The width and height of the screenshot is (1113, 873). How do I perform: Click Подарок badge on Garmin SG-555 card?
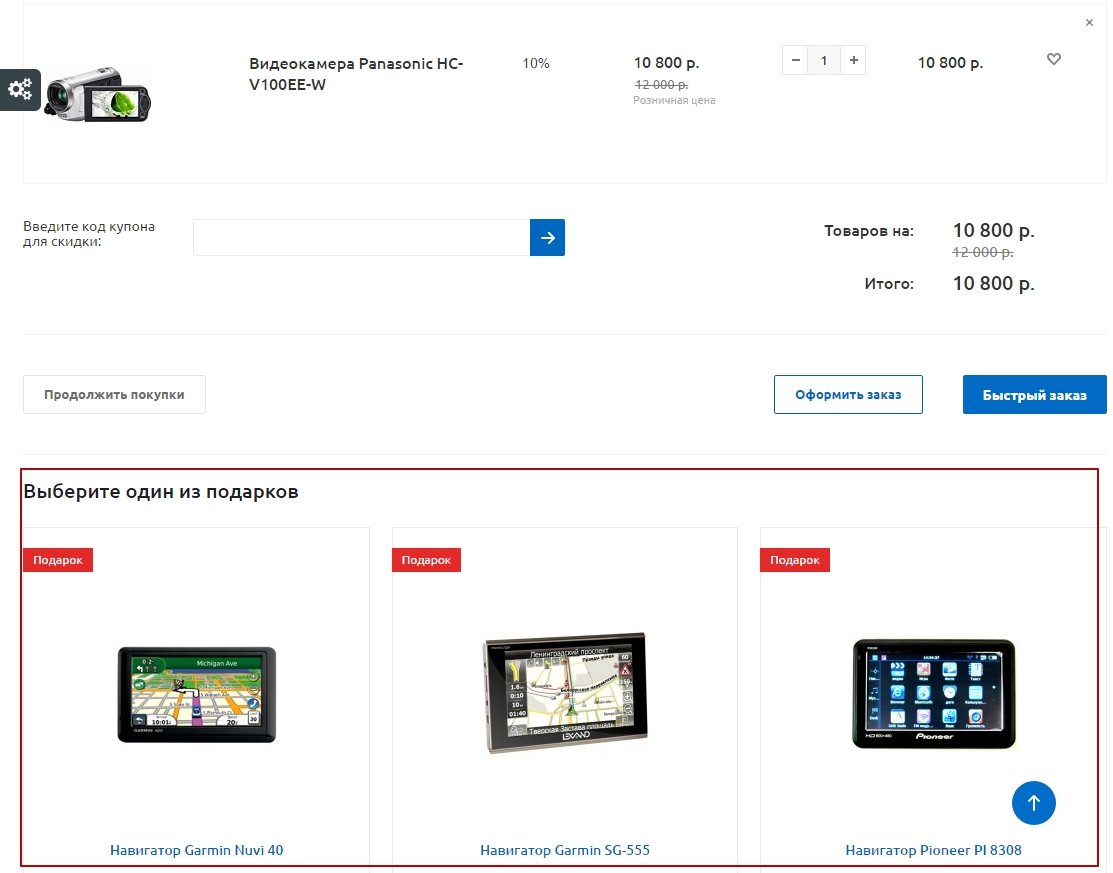427,560
